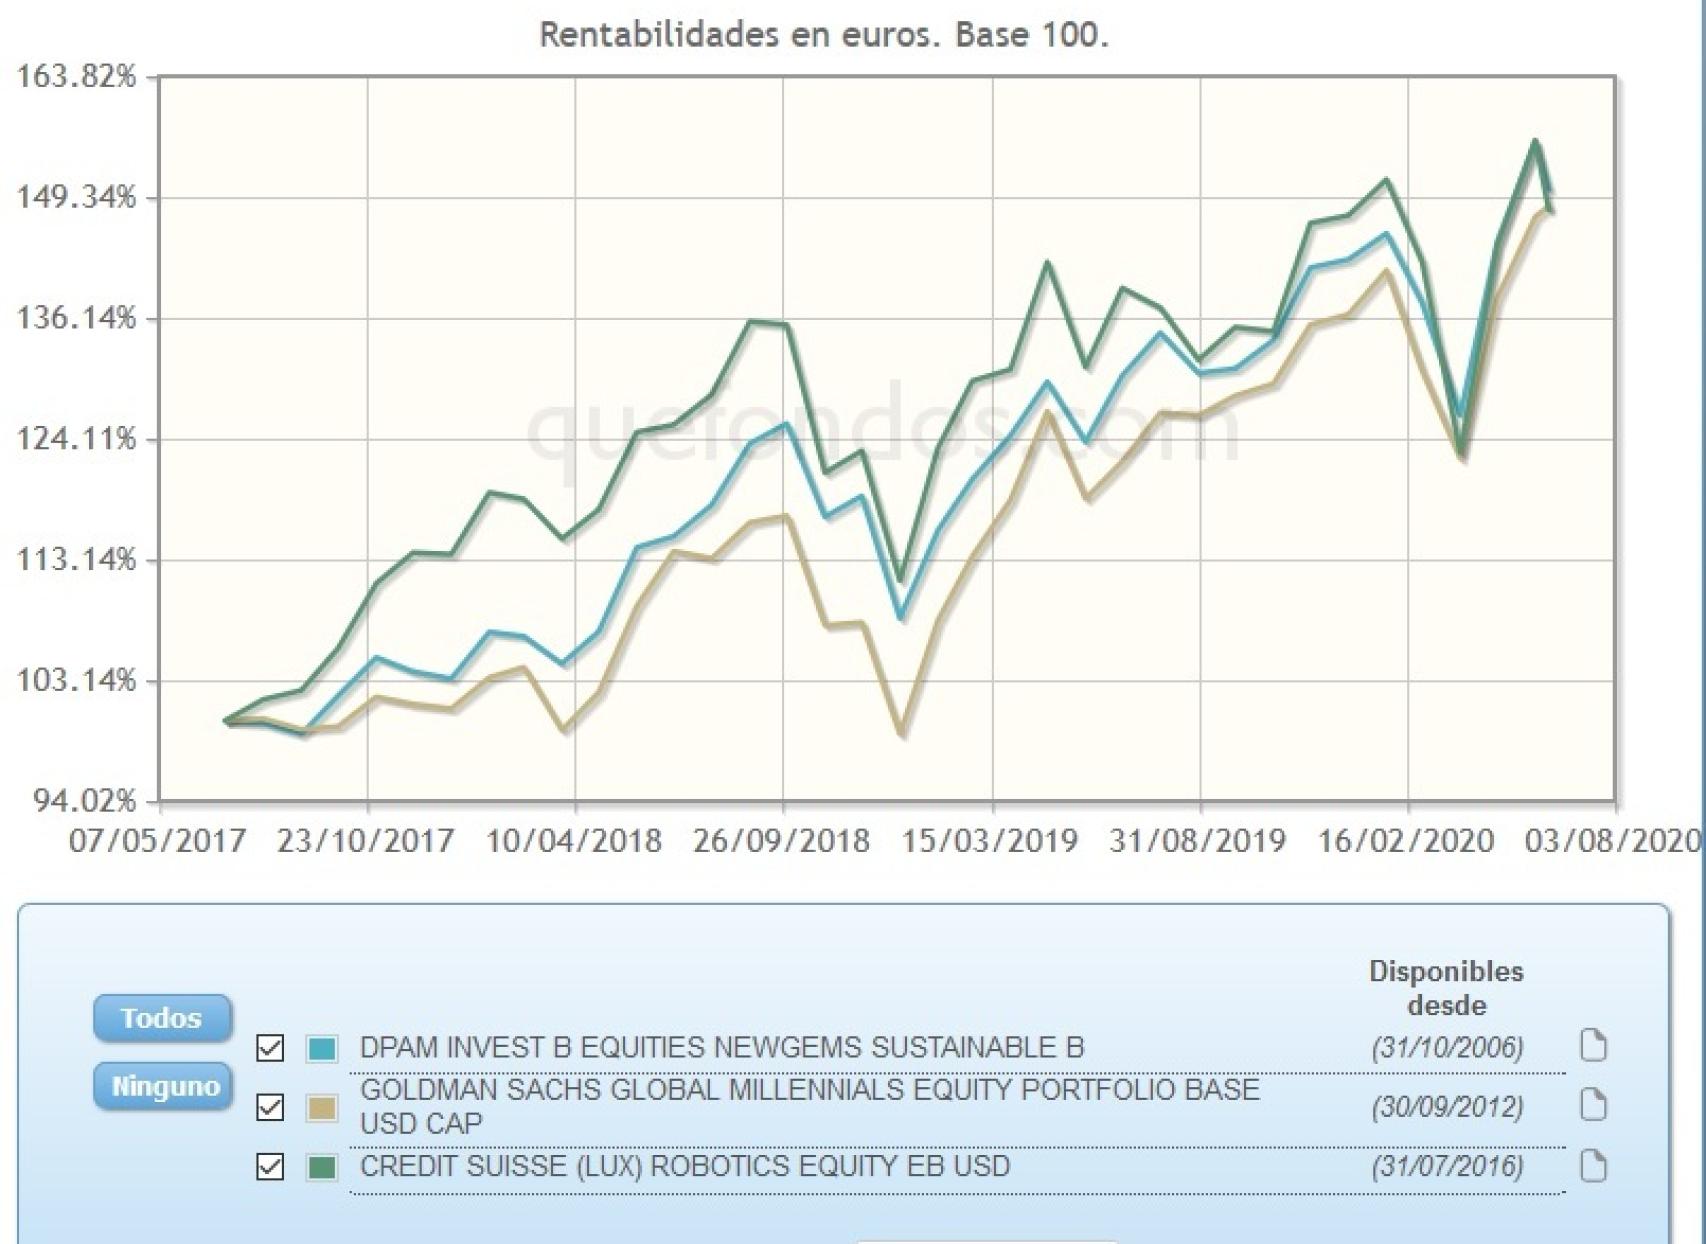The width and height of the screenshot is (1706, 1244).
Task: Click the tan Goldman Sachs color swatch
Action: click(x=322, y=1108)
